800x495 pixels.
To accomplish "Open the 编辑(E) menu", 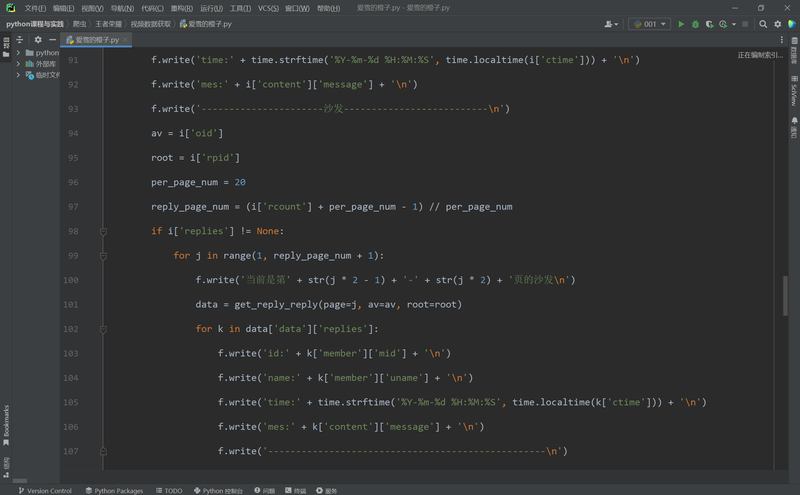I will pyautogui.click(x=63, y=8).
